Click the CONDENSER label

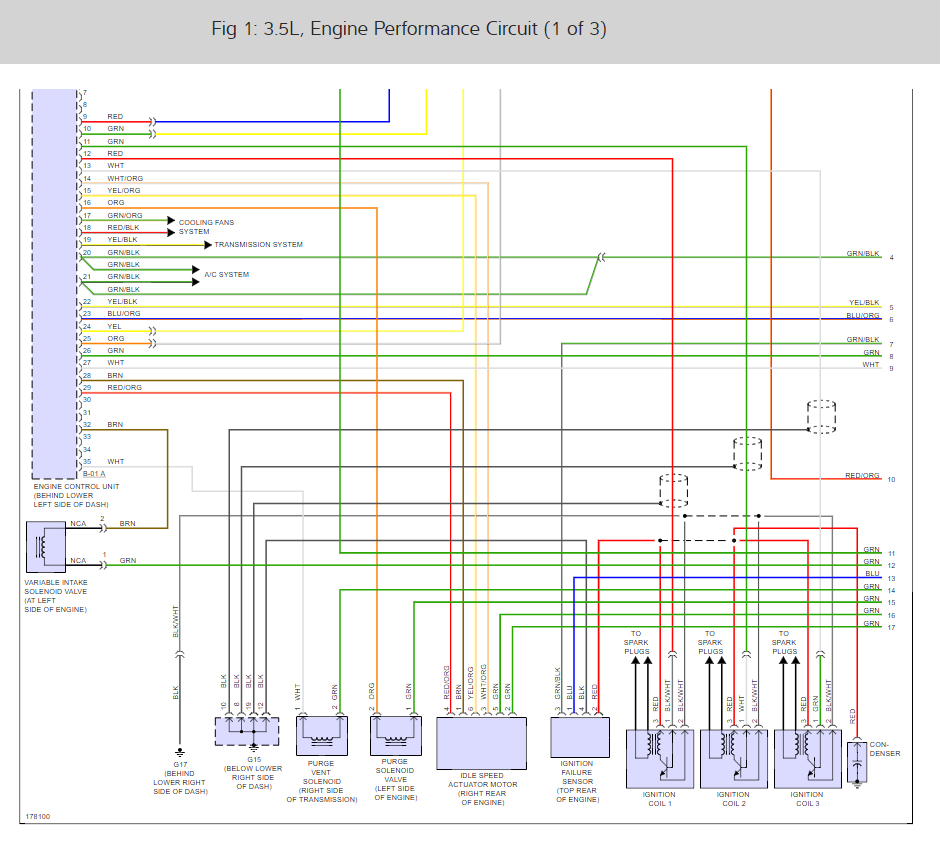pyautogui.click(x=885, y=749)
